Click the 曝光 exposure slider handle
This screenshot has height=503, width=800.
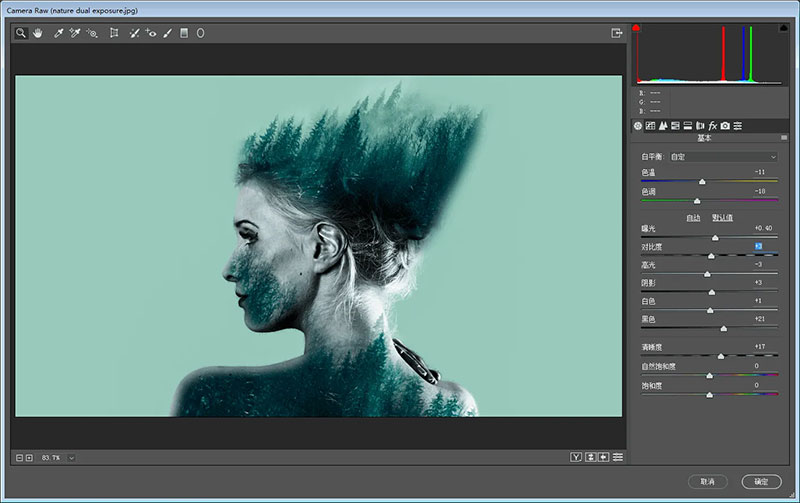click(715, 237)
